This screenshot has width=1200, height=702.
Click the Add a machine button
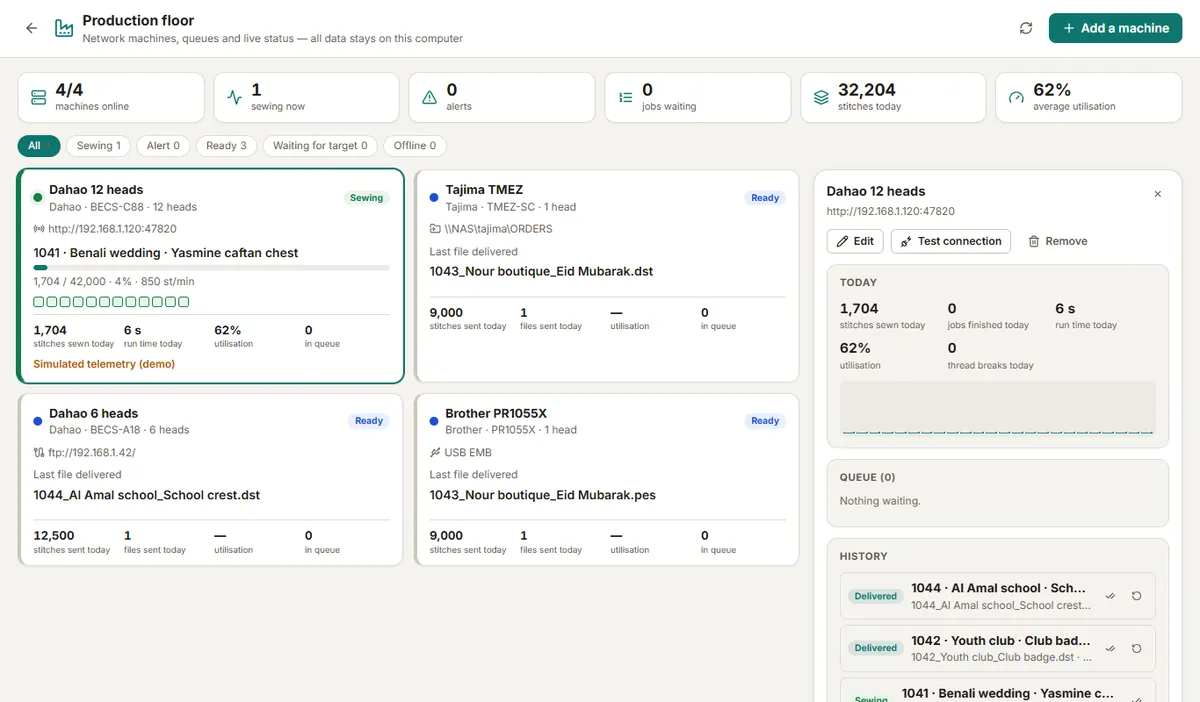1115,28
